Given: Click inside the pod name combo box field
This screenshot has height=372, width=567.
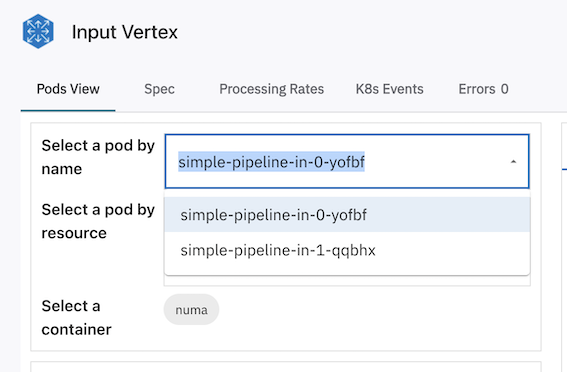Looking at the screenshot, I should coord(347,161).
